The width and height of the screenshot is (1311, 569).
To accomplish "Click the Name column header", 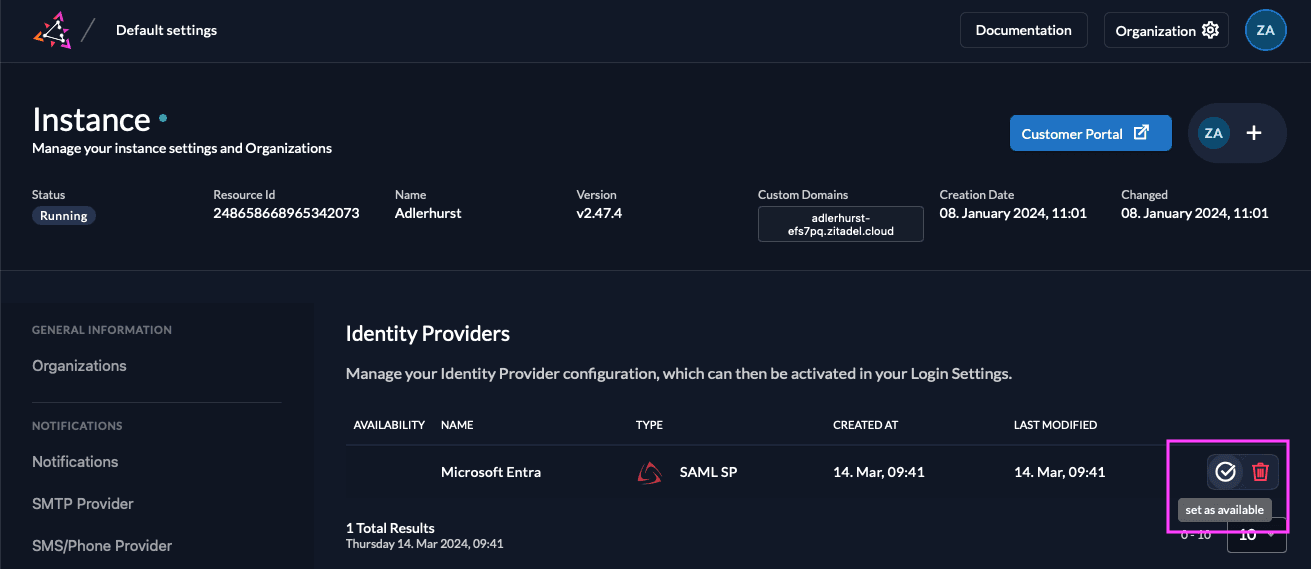I will 457,425.
